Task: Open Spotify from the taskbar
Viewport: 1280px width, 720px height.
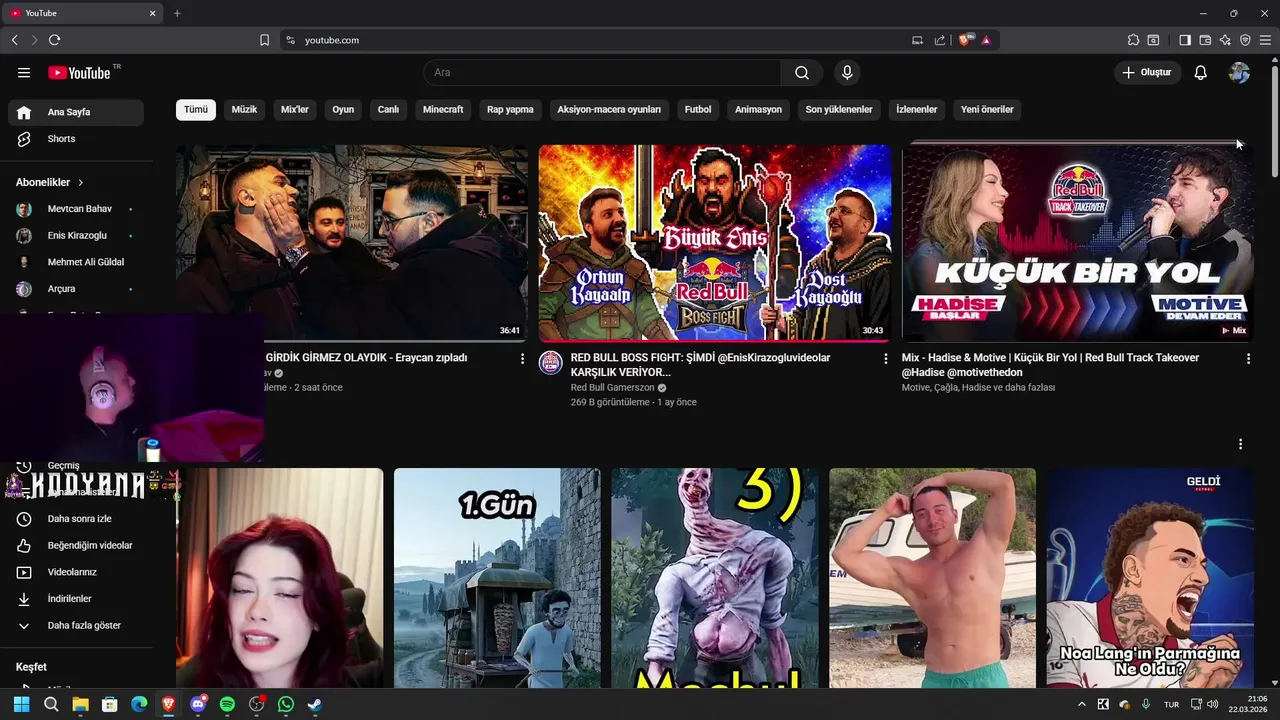Action: point(227,704)
